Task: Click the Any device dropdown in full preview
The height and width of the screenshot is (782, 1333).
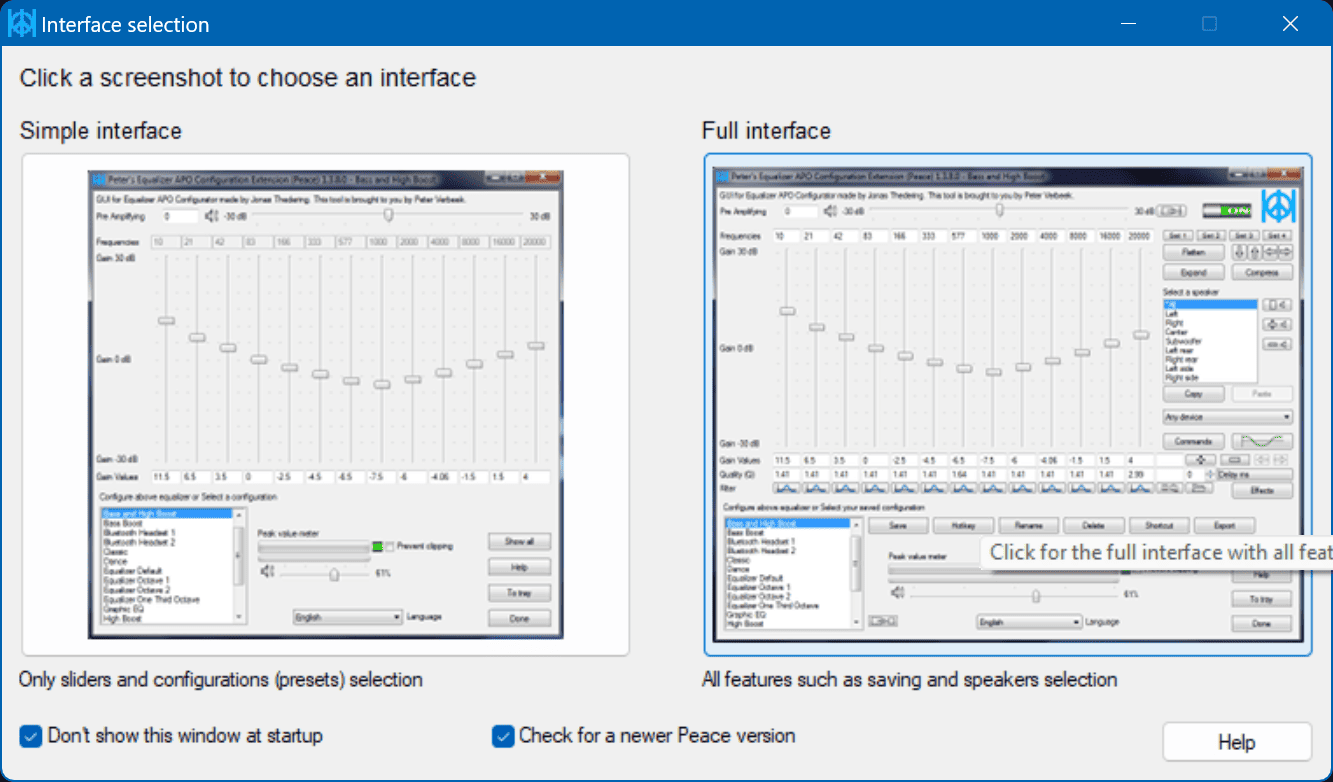Action: click(x=1227, y=417)
